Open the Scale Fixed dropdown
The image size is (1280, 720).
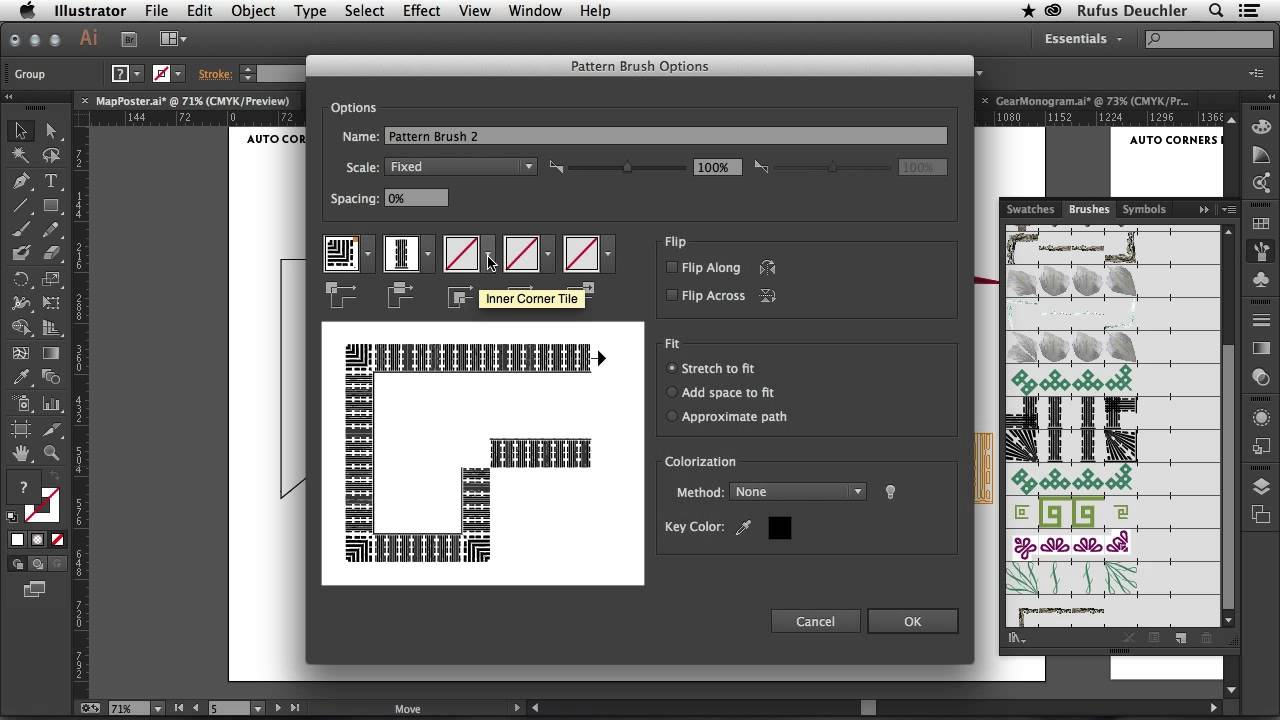pos(461,167)
